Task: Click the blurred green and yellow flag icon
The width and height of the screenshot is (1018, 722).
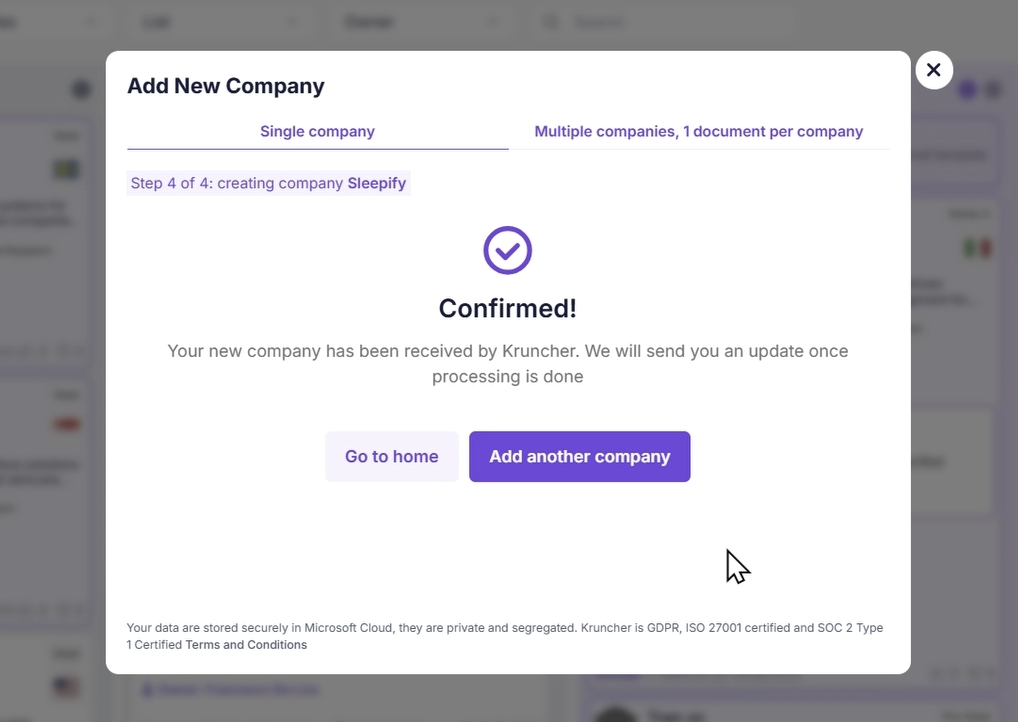Action: click(x=66, y=169)
